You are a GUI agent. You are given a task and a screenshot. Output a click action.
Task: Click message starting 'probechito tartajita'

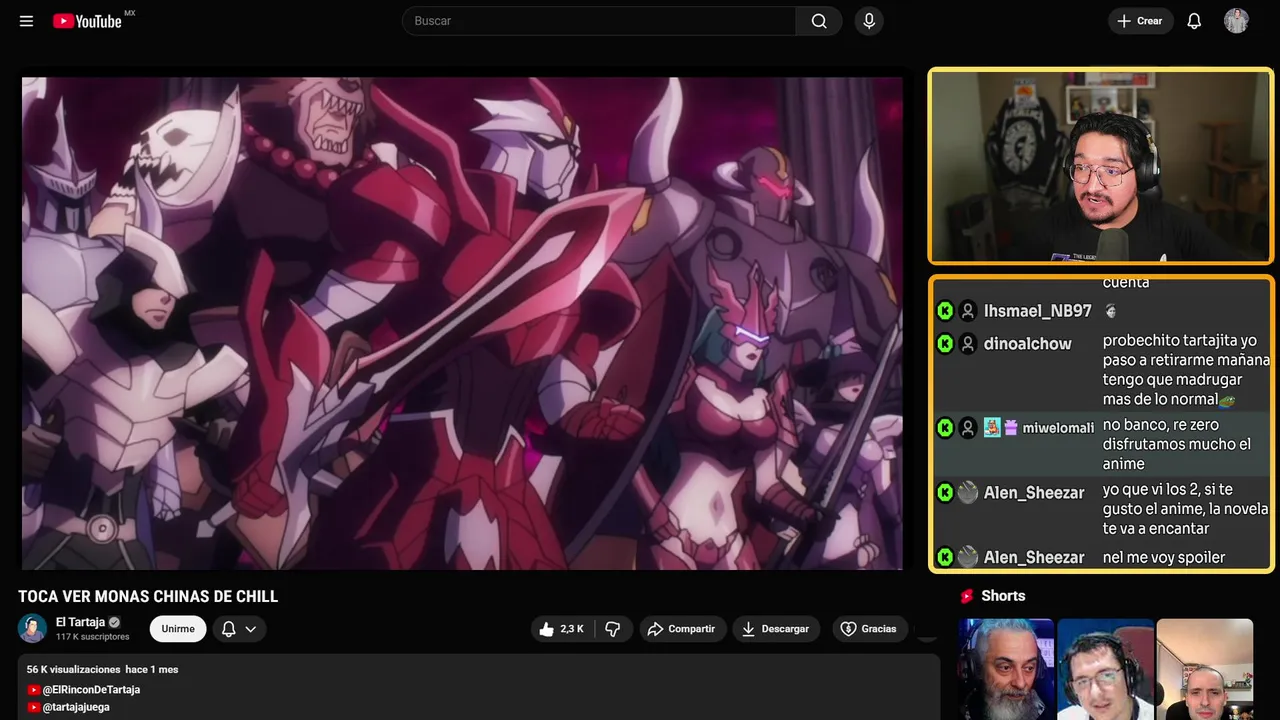pos(1186,370)
